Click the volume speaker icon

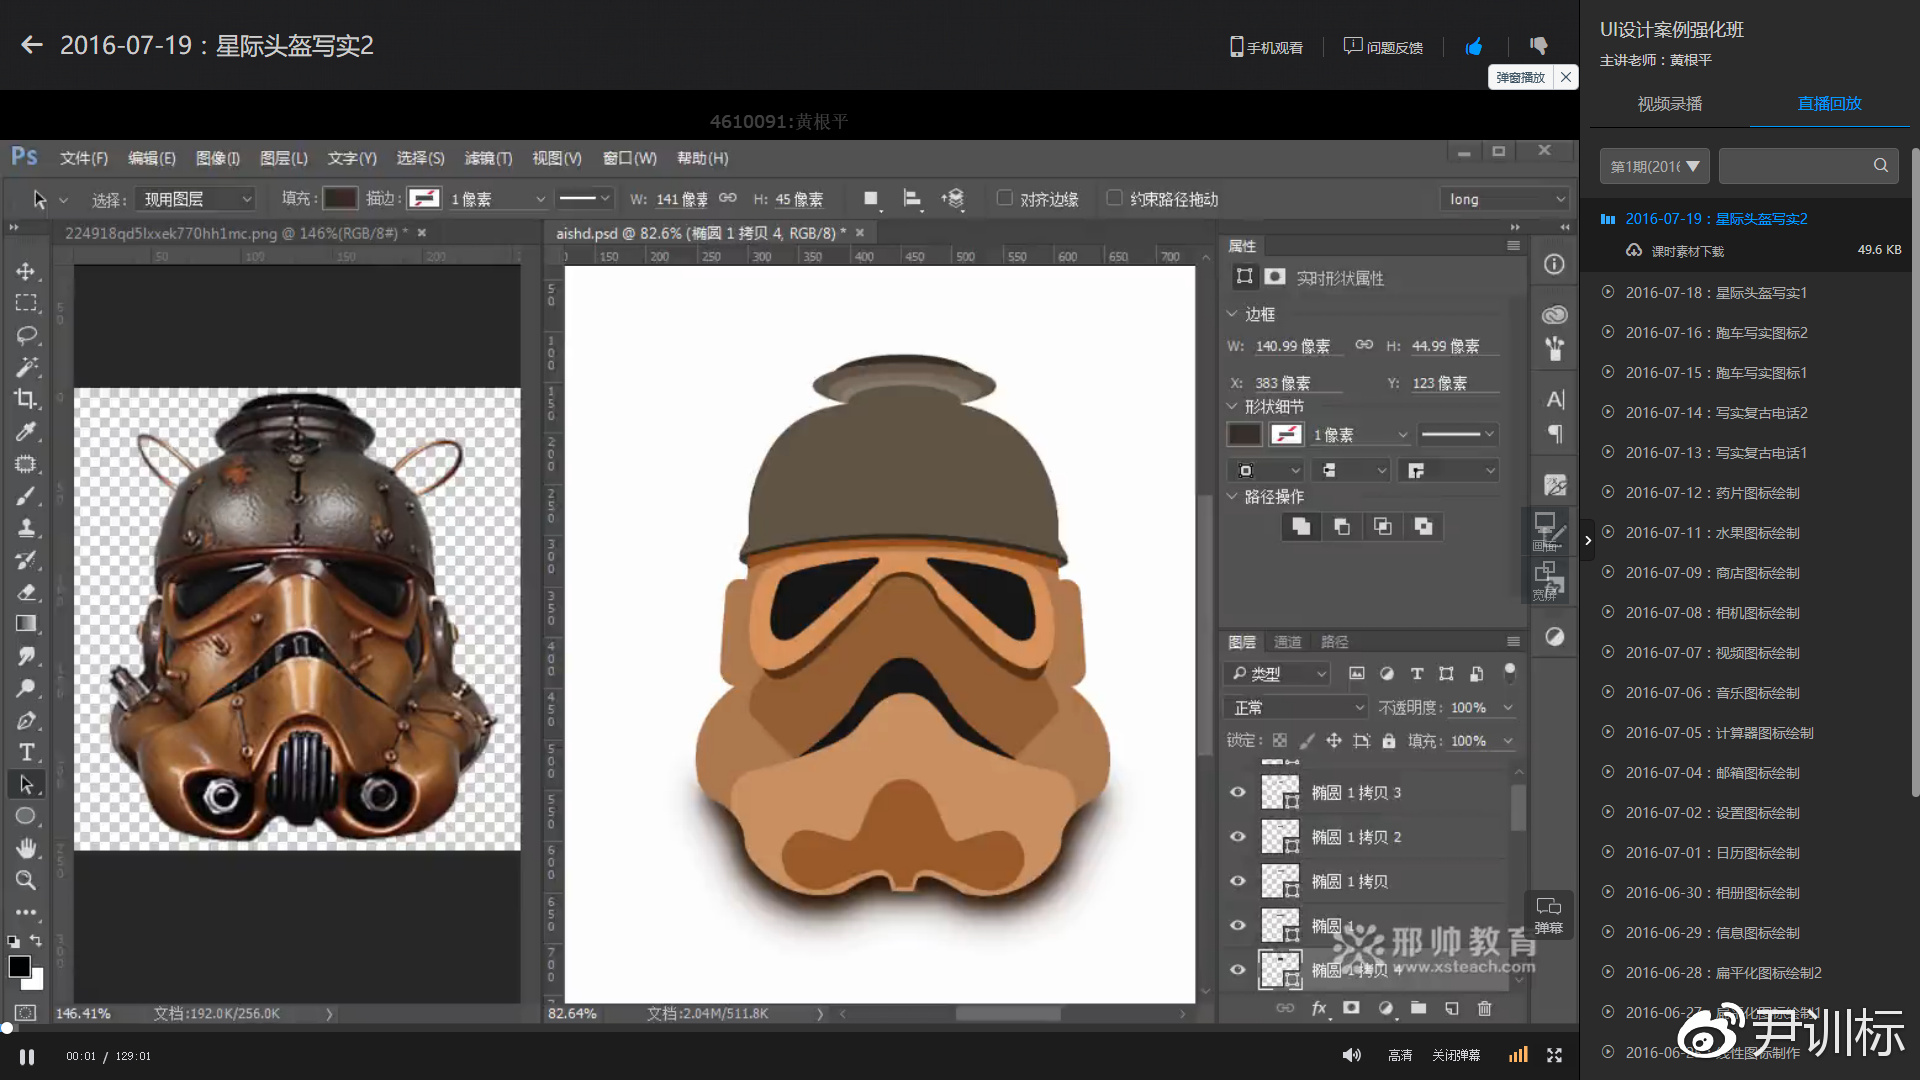point(1351,1055)
